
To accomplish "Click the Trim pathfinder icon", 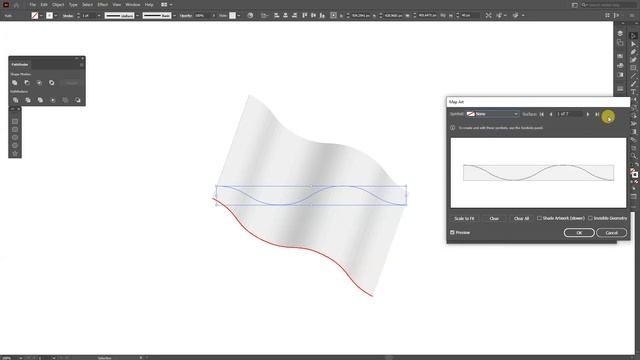I will (x=28, y=100).
